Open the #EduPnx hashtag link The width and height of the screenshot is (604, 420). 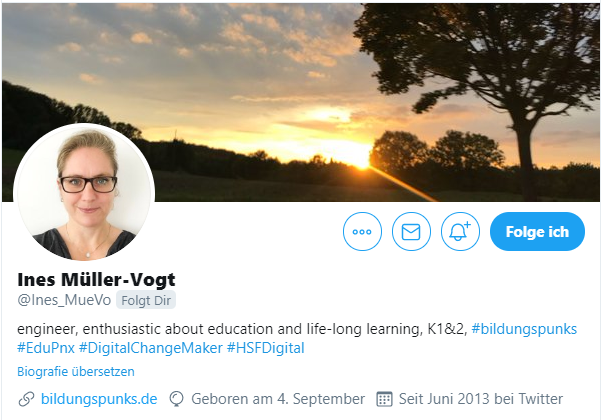[x=46, y=348]
